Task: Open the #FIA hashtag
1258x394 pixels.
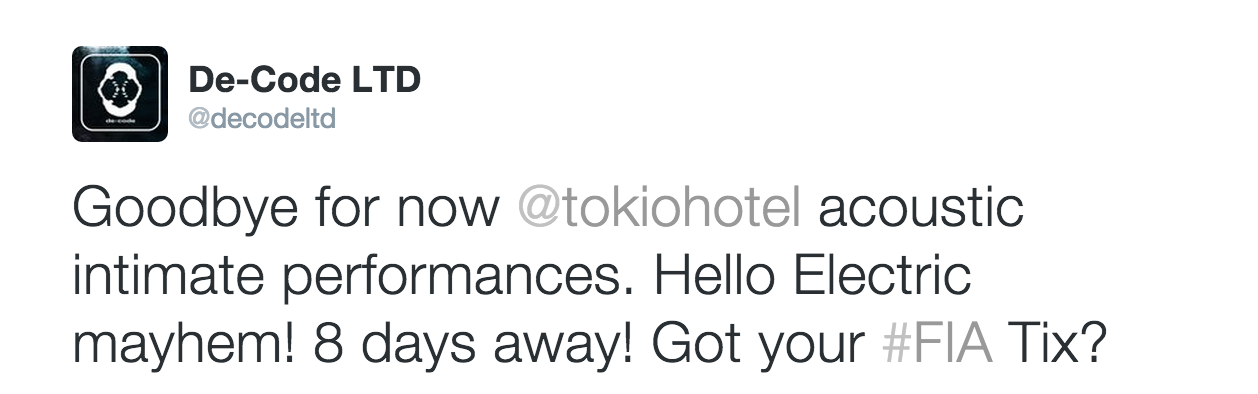Action: [x=940, y=345]
